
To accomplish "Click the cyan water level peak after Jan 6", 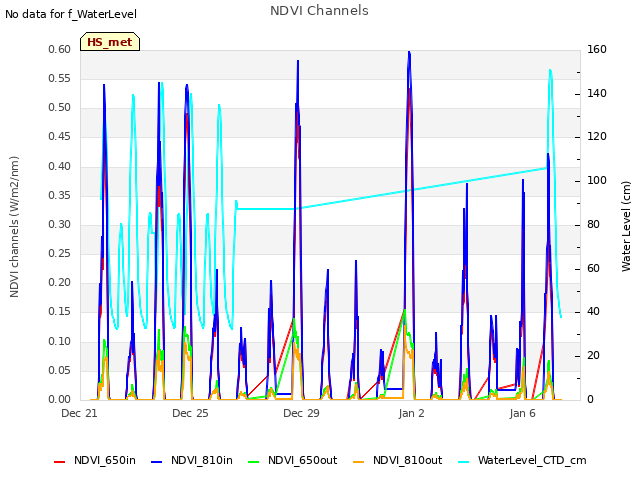I will (550, 71).
